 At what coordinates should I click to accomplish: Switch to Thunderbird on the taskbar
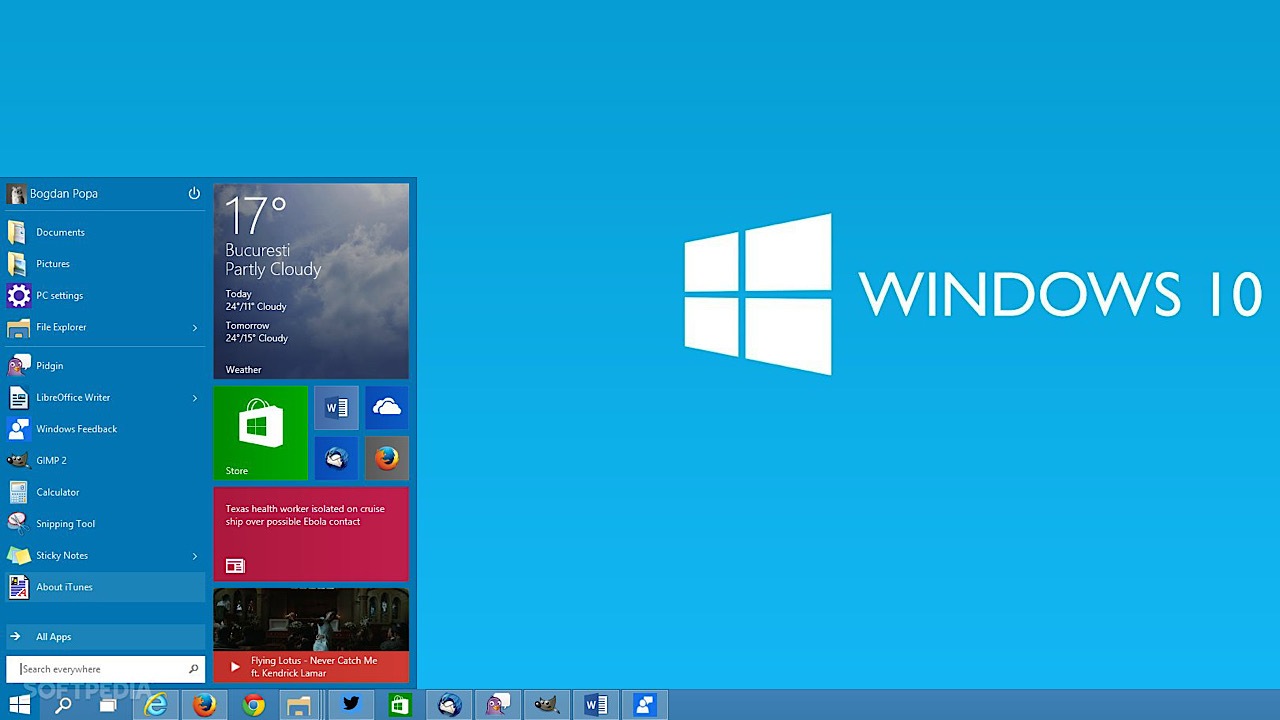pyautogui.click(x=449, y=705)
